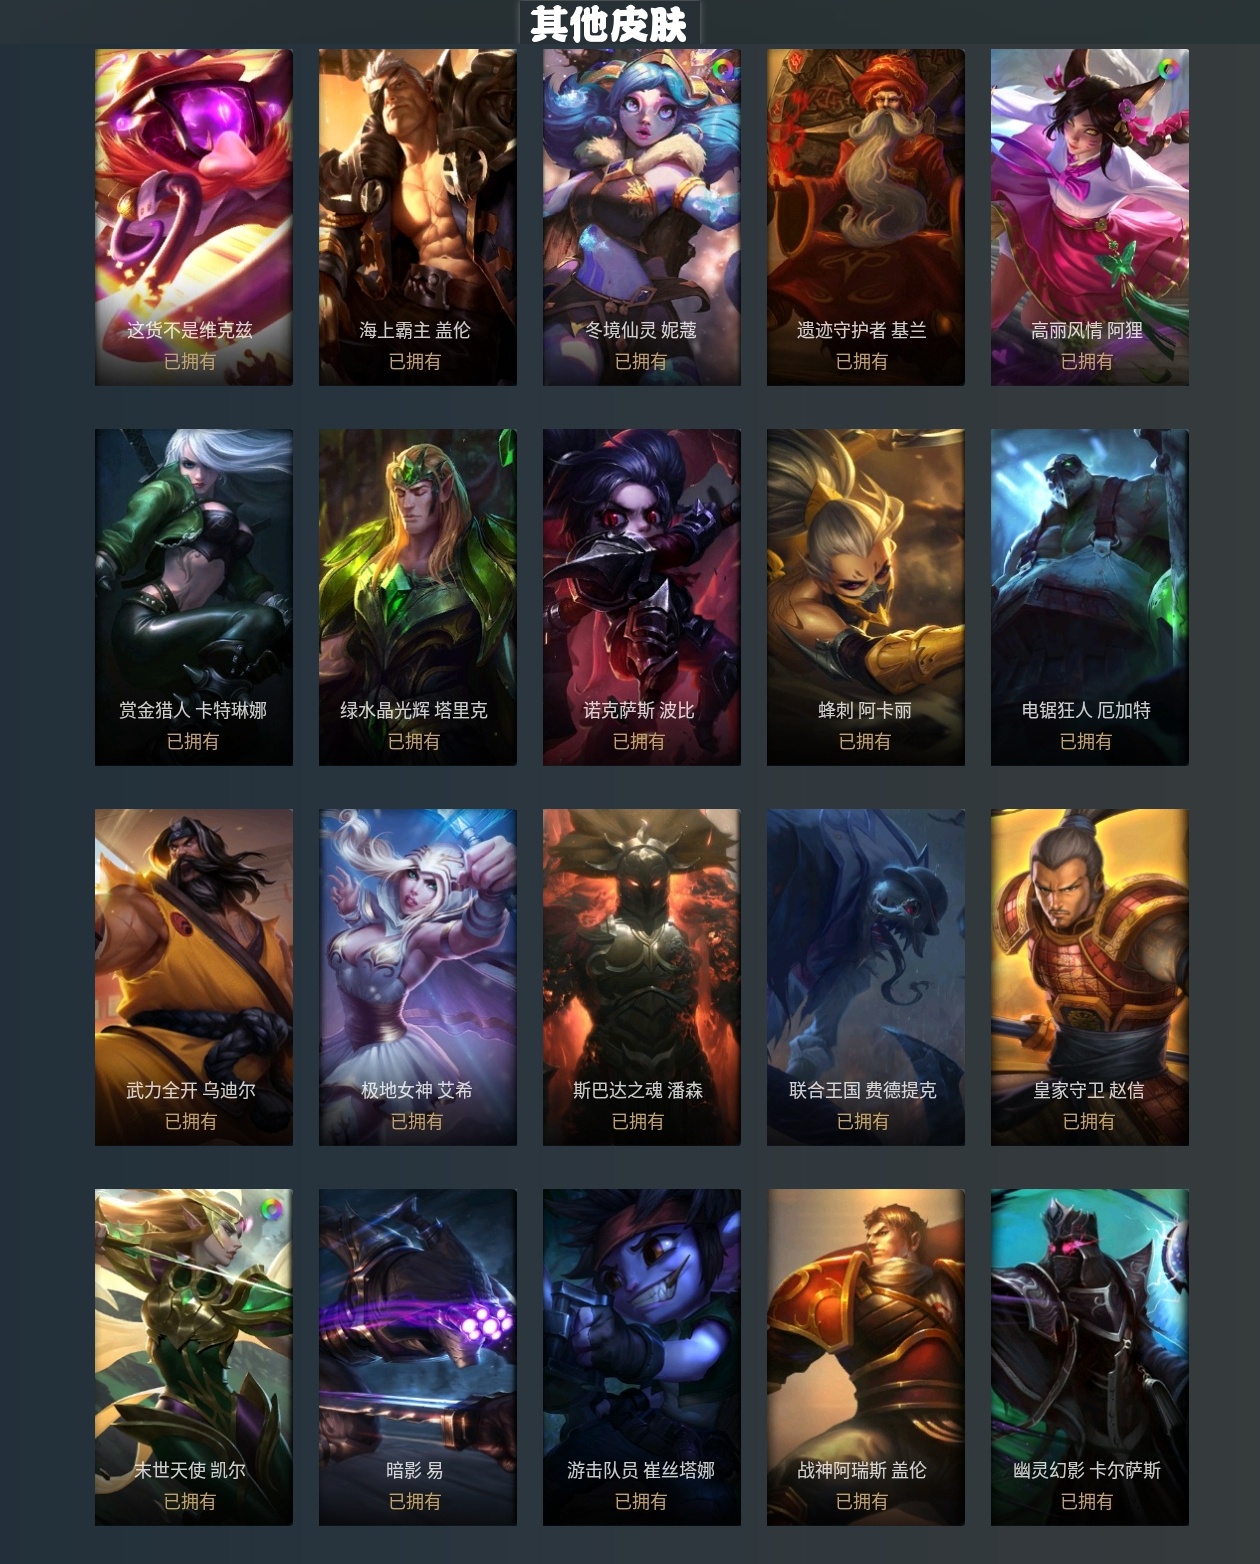
Task: Click the 已拥有 label under 游击队员 崔丝塔娜
Action: 641,1501
